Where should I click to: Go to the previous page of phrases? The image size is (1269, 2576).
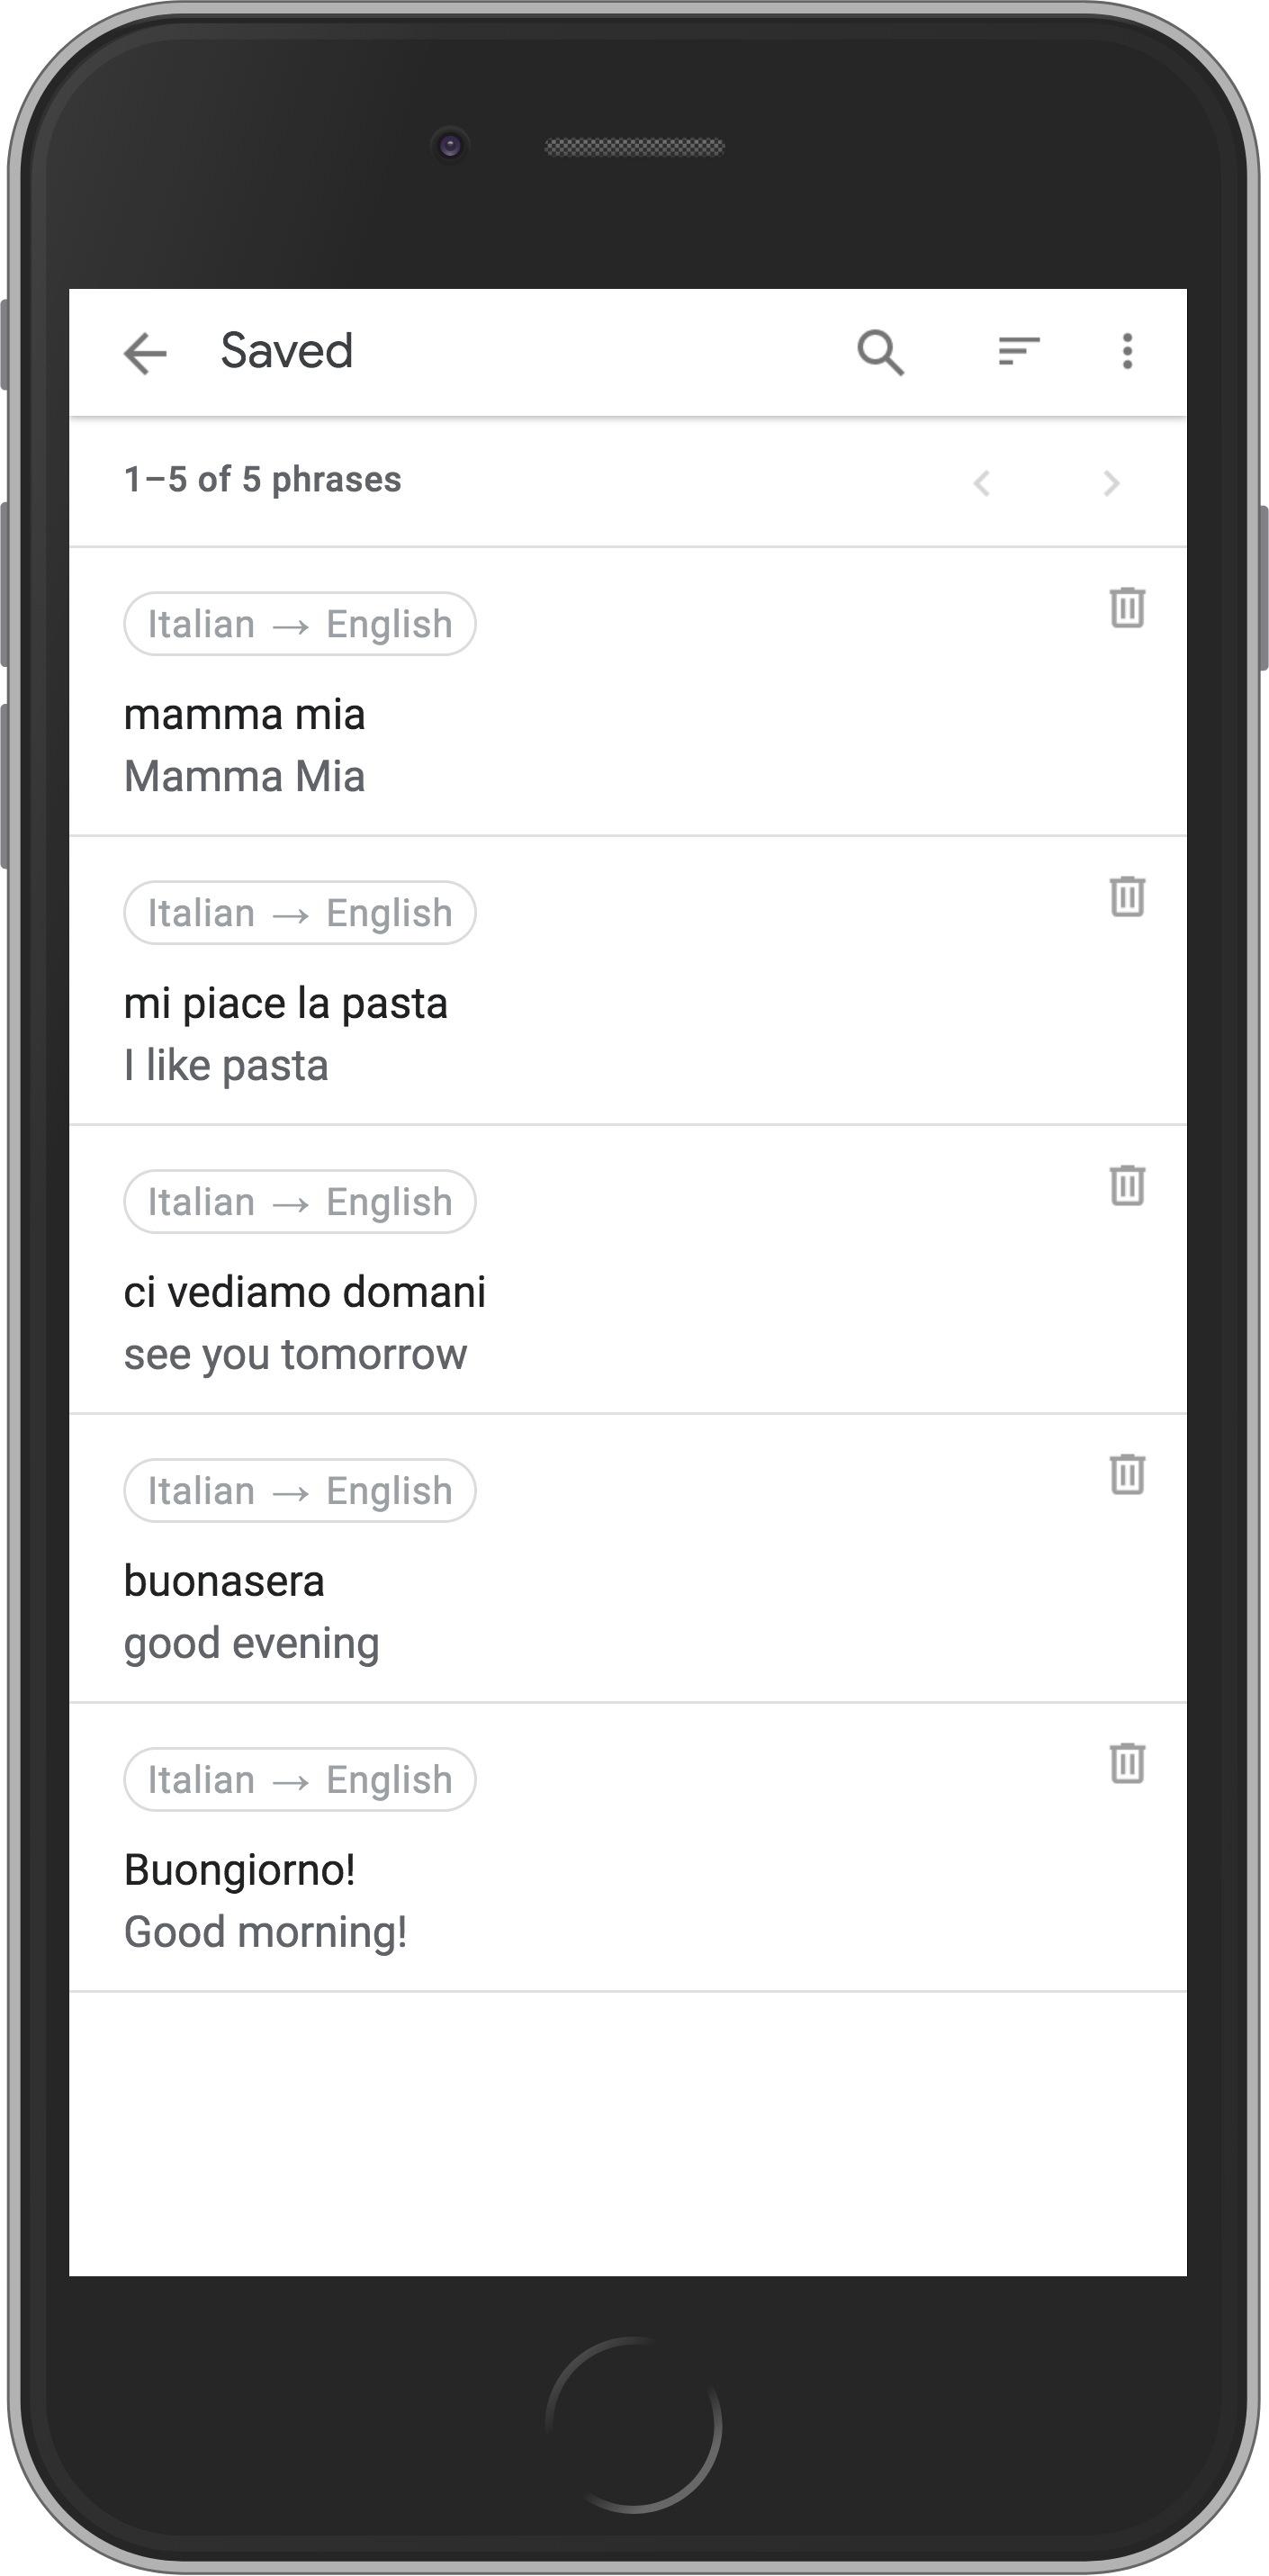(x=982, y=484)
